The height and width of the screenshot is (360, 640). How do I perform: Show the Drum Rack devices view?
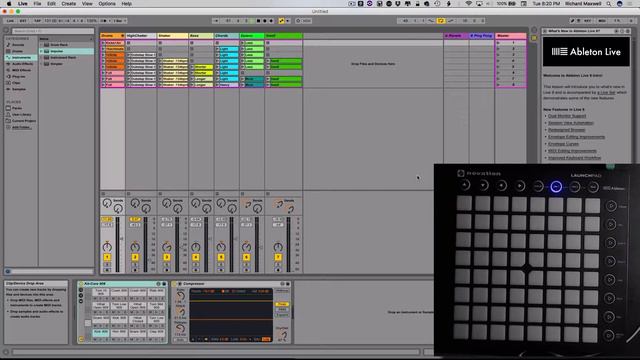coord(81,301)
